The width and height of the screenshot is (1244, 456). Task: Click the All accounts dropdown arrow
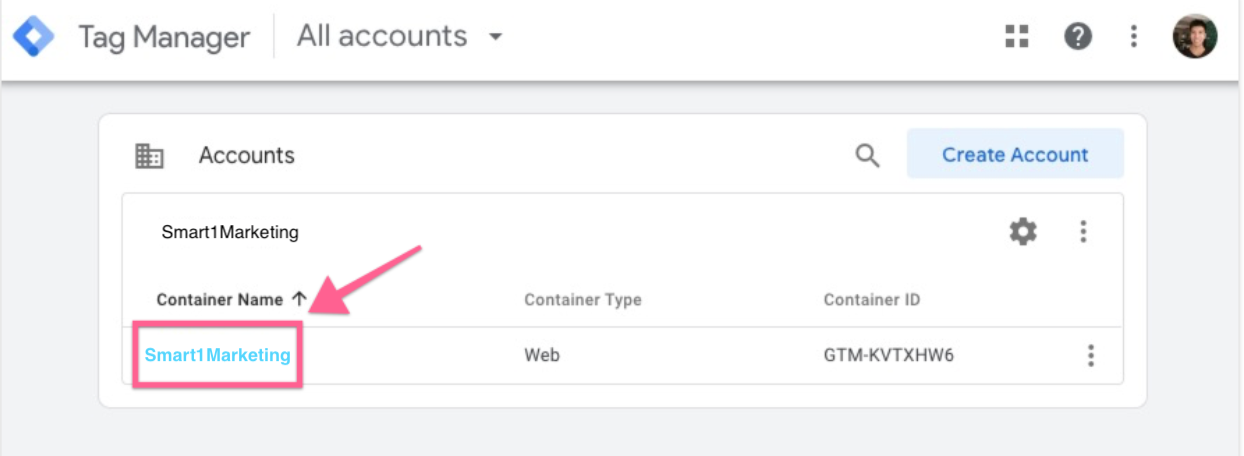click(x=494, y=38)
